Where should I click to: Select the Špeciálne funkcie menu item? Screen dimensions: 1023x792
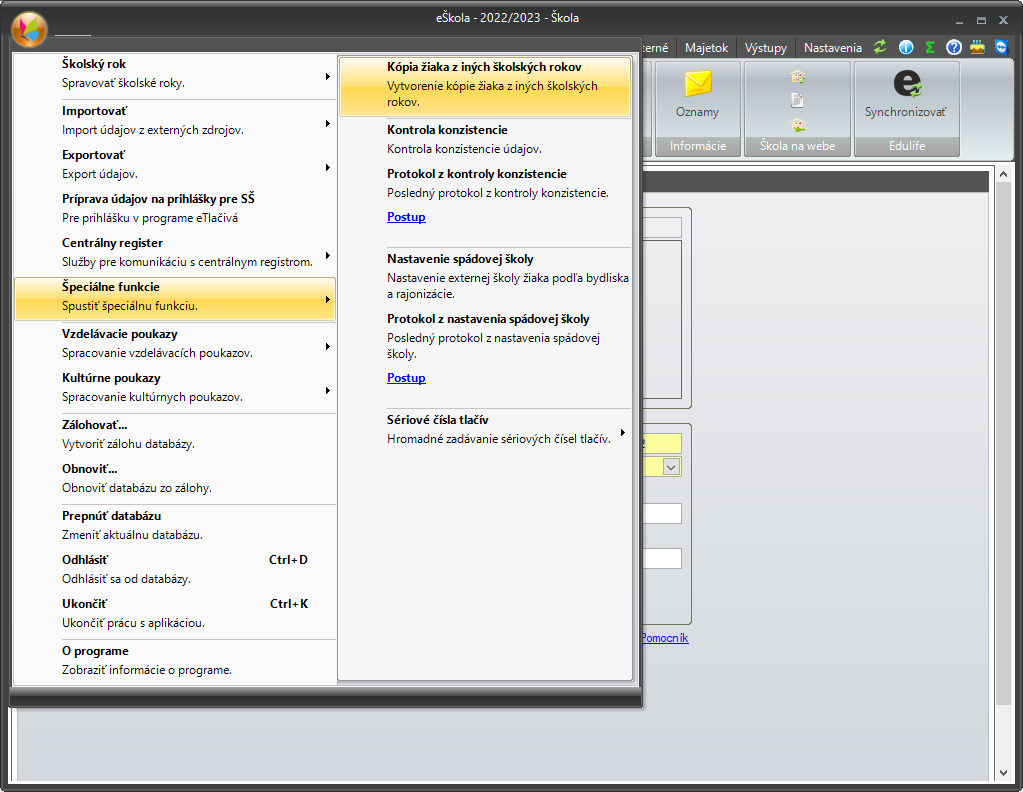pyautogui.click(x=175, y=297)
